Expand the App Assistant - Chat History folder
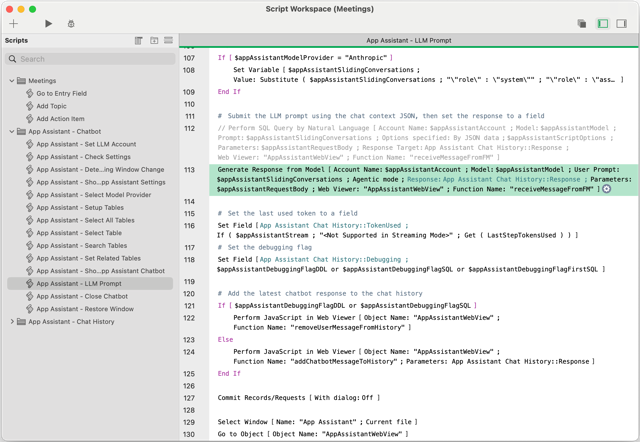The height and width of the screenshot is (442, 640). (12, 322)
